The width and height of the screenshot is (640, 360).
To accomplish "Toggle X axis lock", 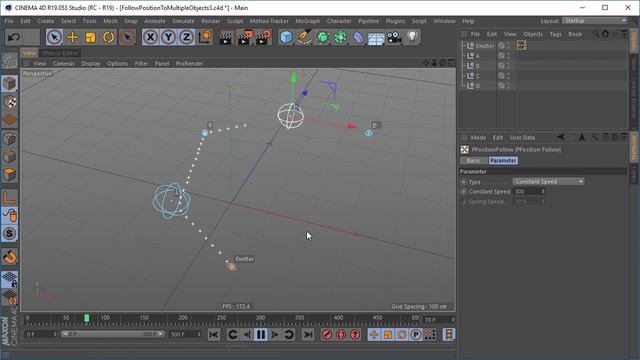I will [x=150, y=37].
